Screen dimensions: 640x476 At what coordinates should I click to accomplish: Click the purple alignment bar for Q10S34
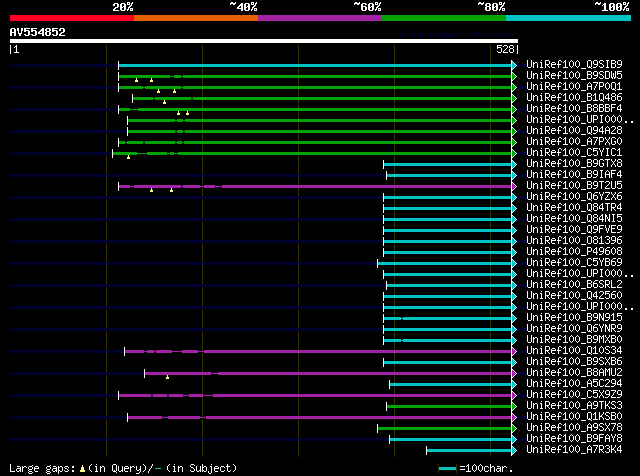(x=318, y=351)
